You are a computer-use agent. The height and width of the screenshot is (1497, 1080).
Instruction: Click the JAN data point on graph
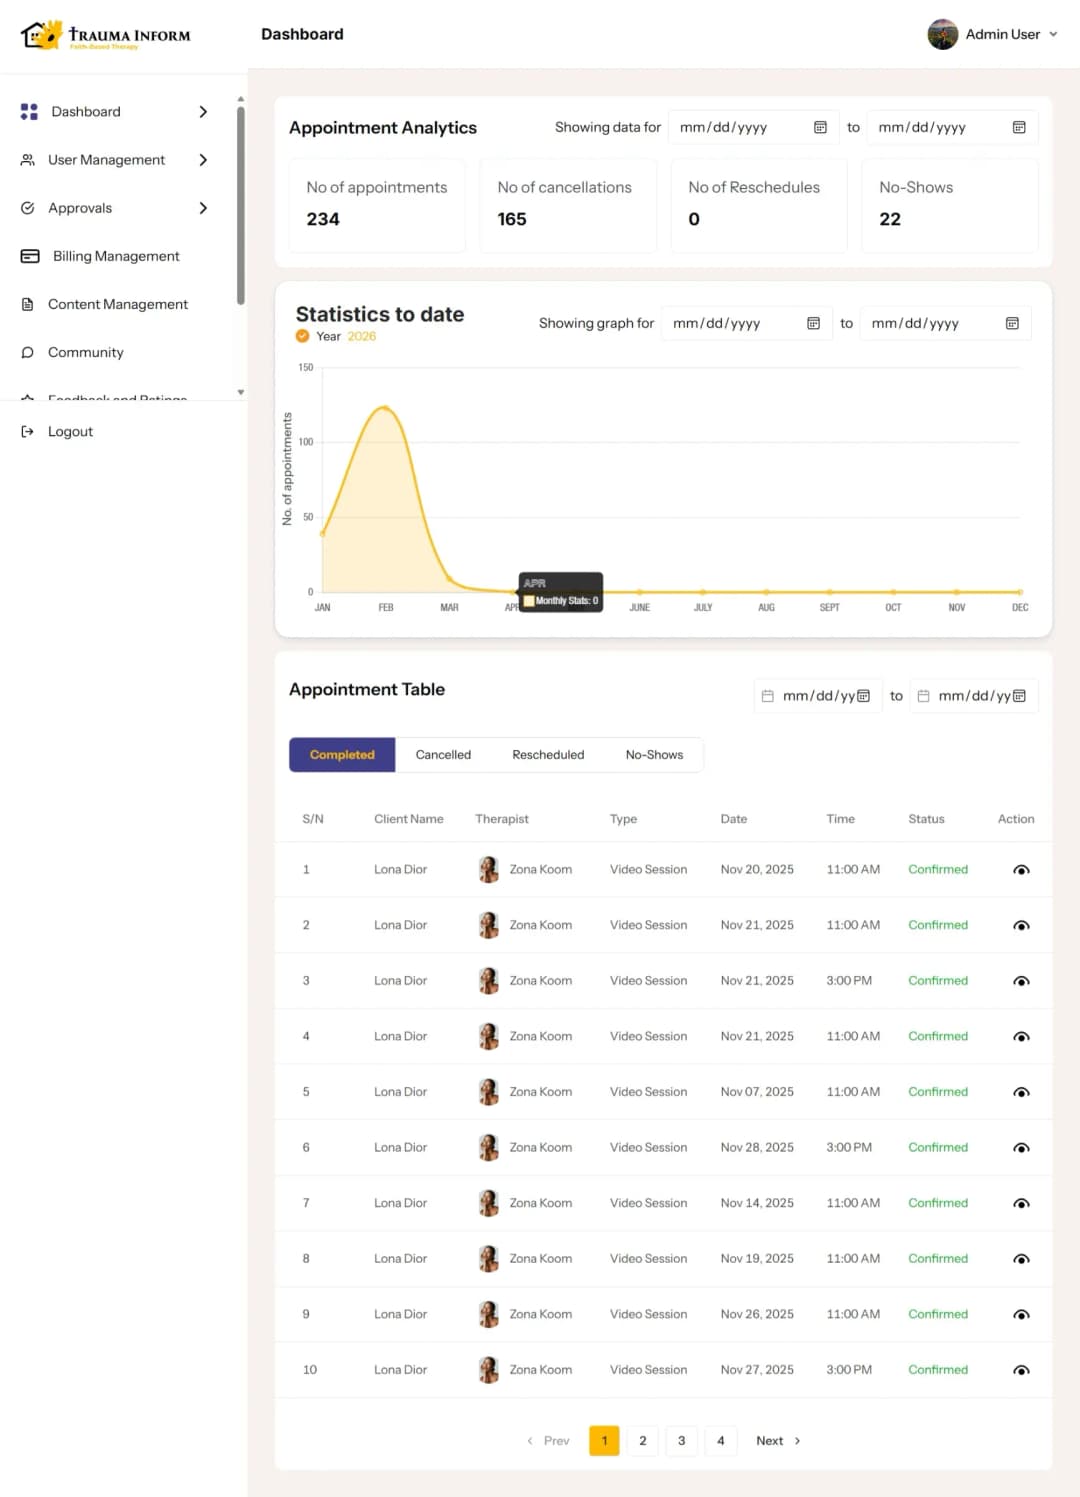click(322, 533)
